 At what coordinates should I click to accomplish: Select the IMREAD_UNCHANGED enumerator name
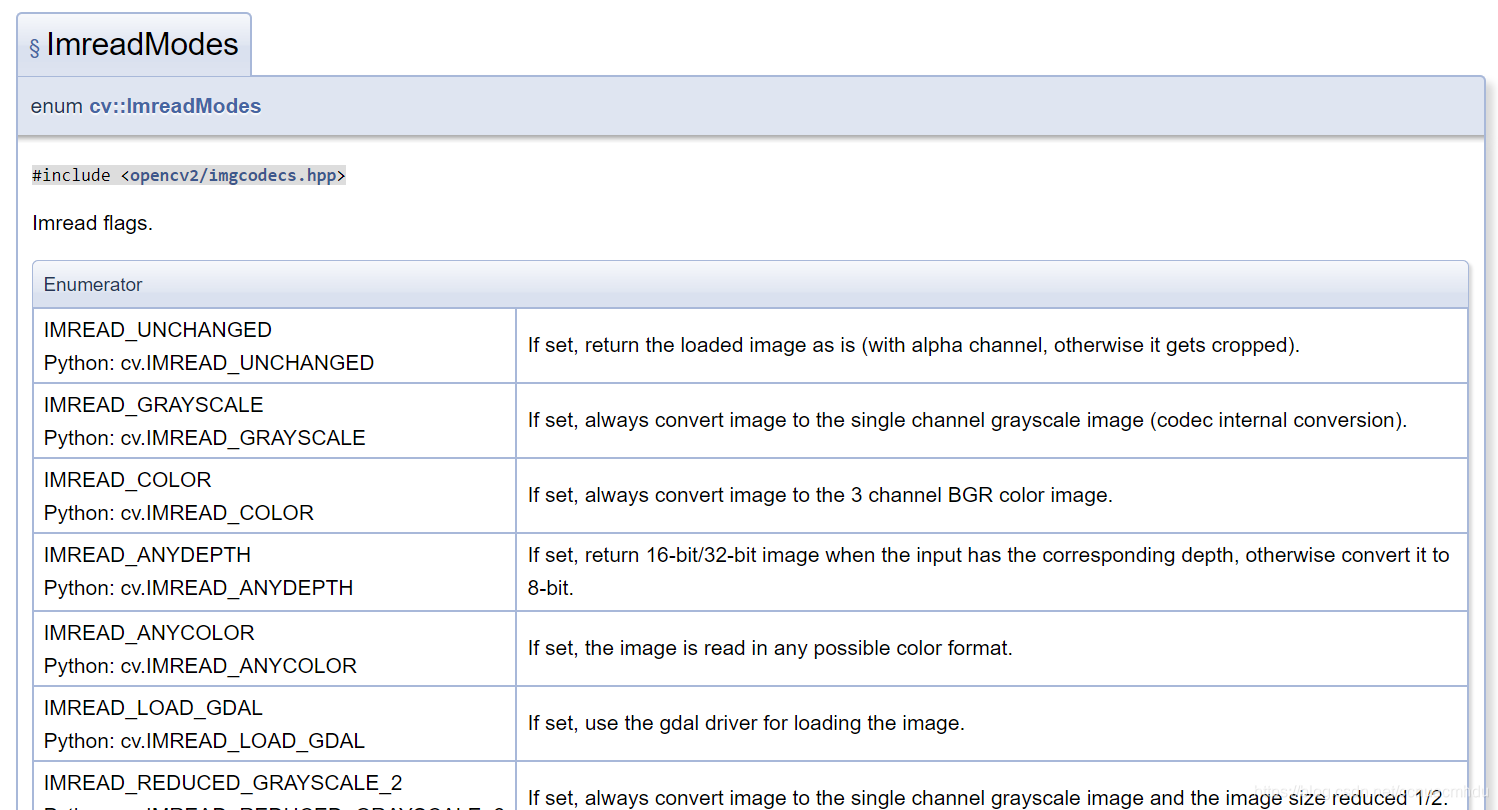click(158, 330)
